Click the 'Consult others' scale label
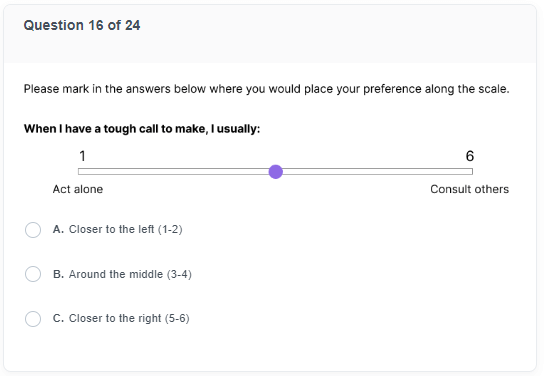The image size is (544, 376). (469, 189)
